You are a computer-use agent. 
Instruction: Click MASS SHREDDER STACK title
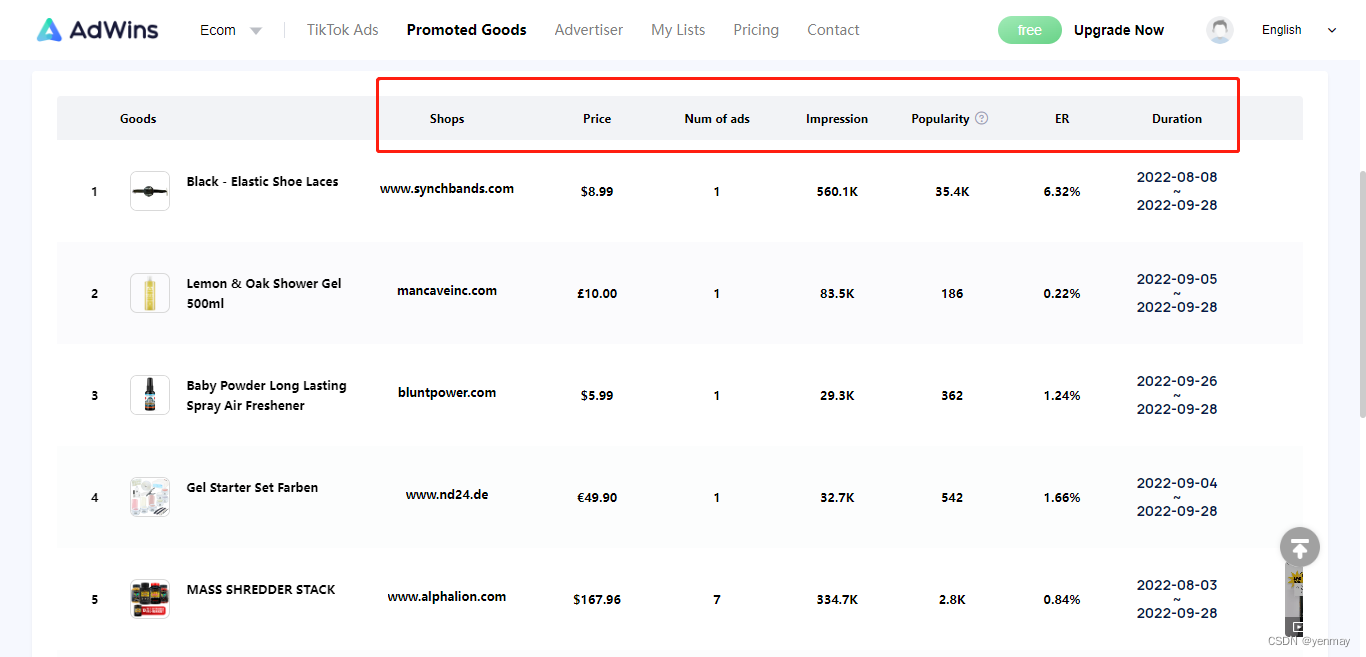[x=261, y=590]
